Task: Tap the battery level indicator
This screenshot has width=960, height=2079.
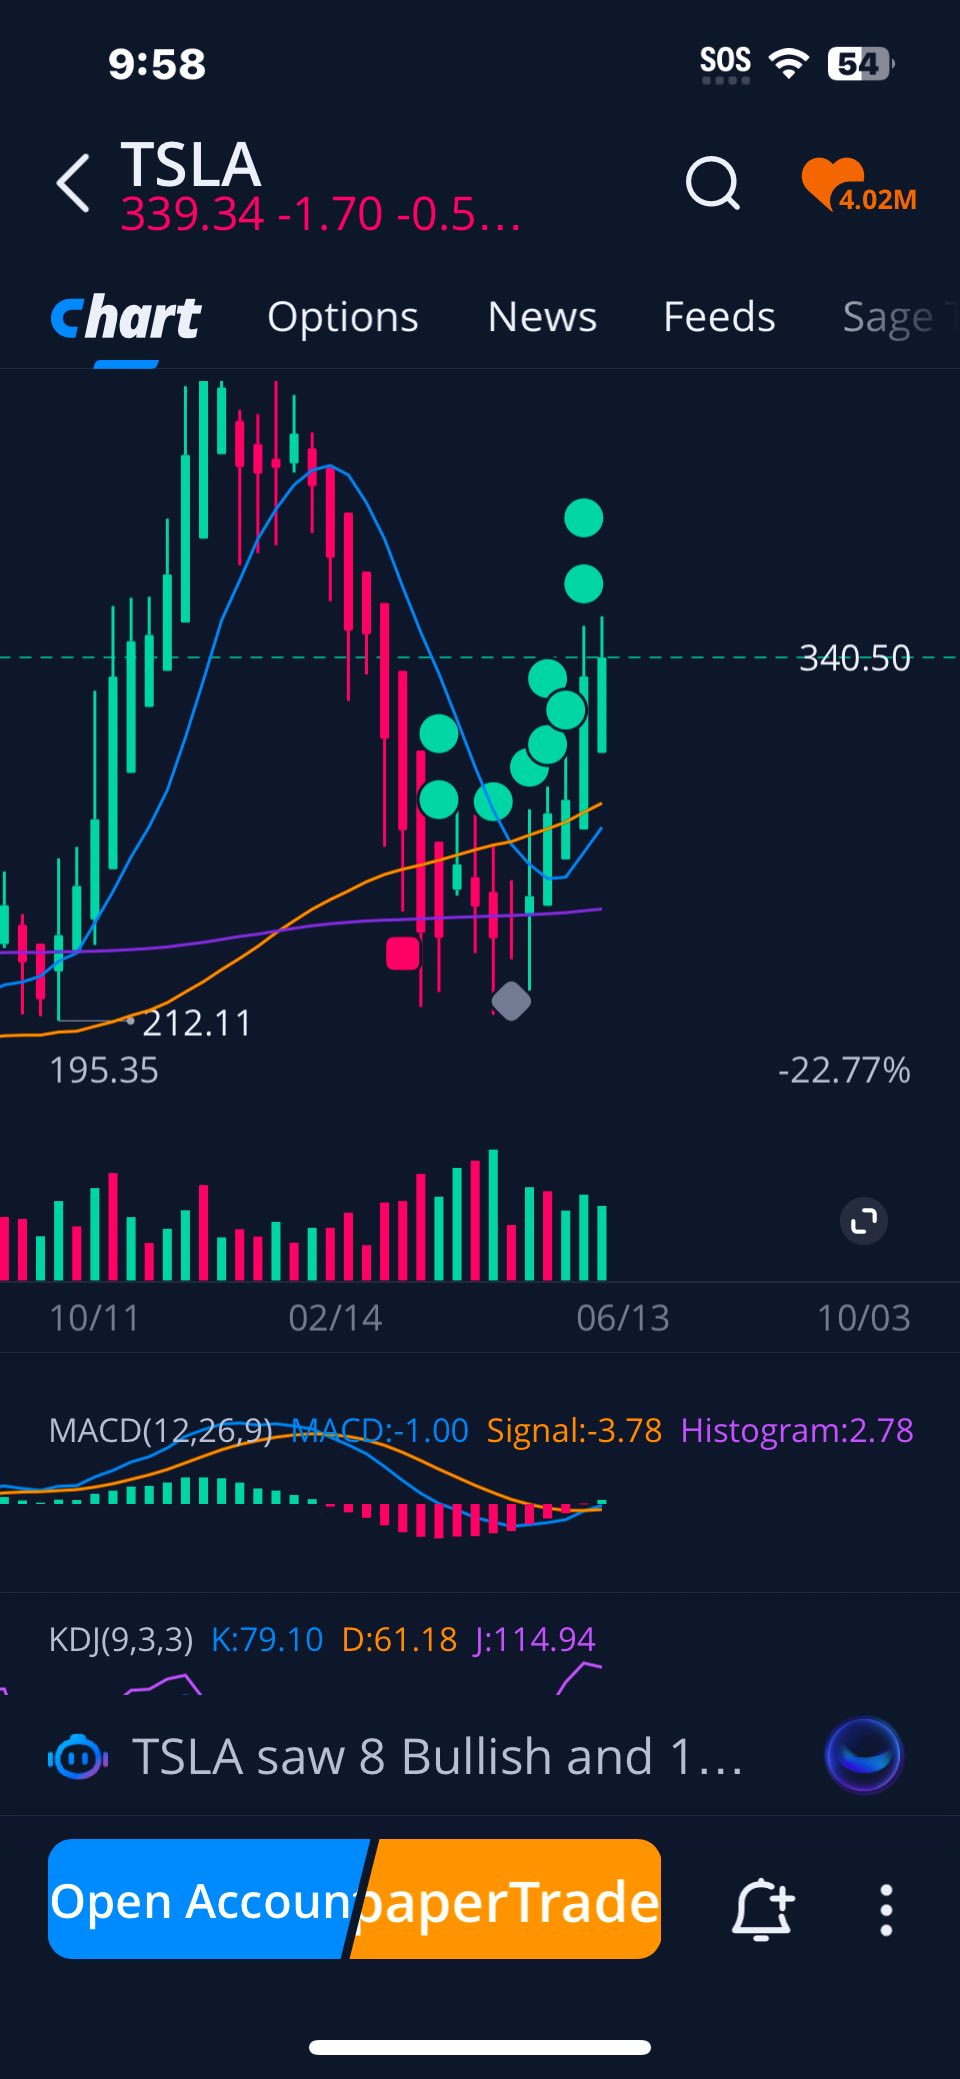Action: click(860, 64)
